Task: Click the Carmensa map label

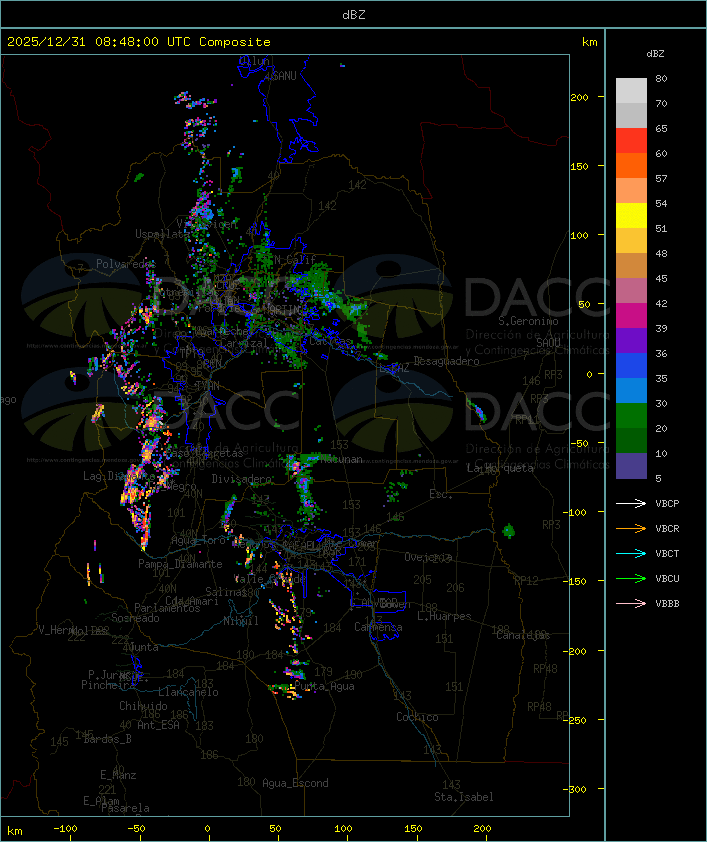Action: coord(378,627)
